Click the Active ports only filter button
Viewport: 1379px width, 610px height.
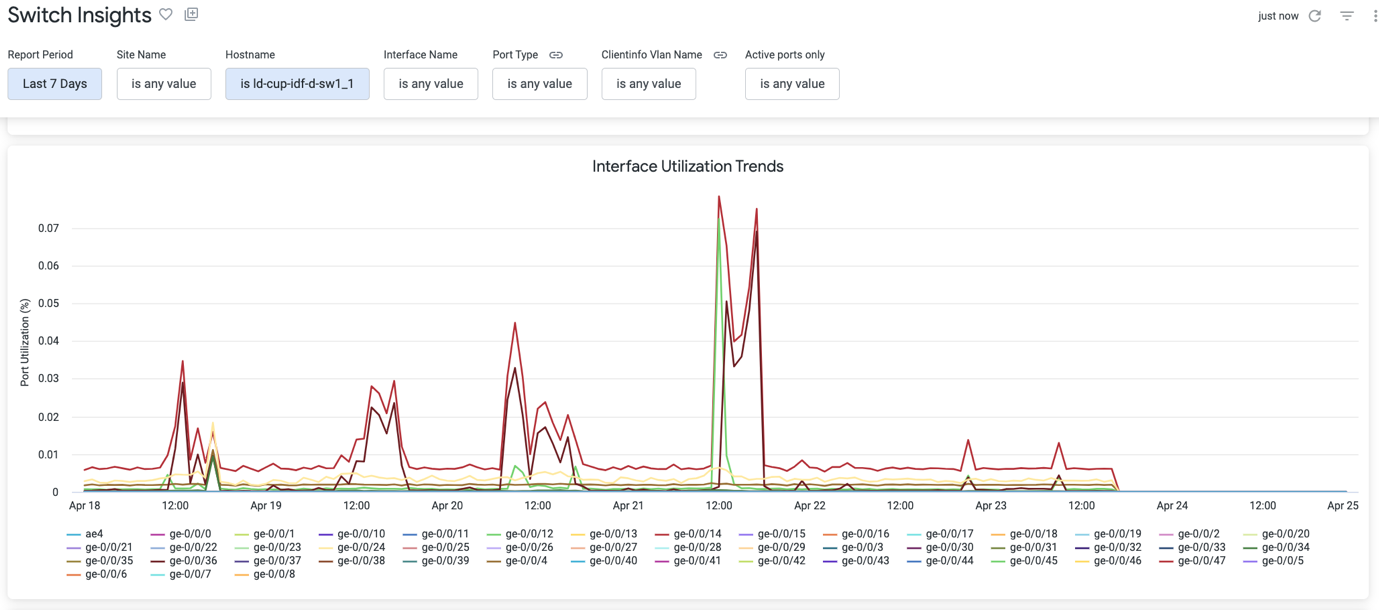791,84
